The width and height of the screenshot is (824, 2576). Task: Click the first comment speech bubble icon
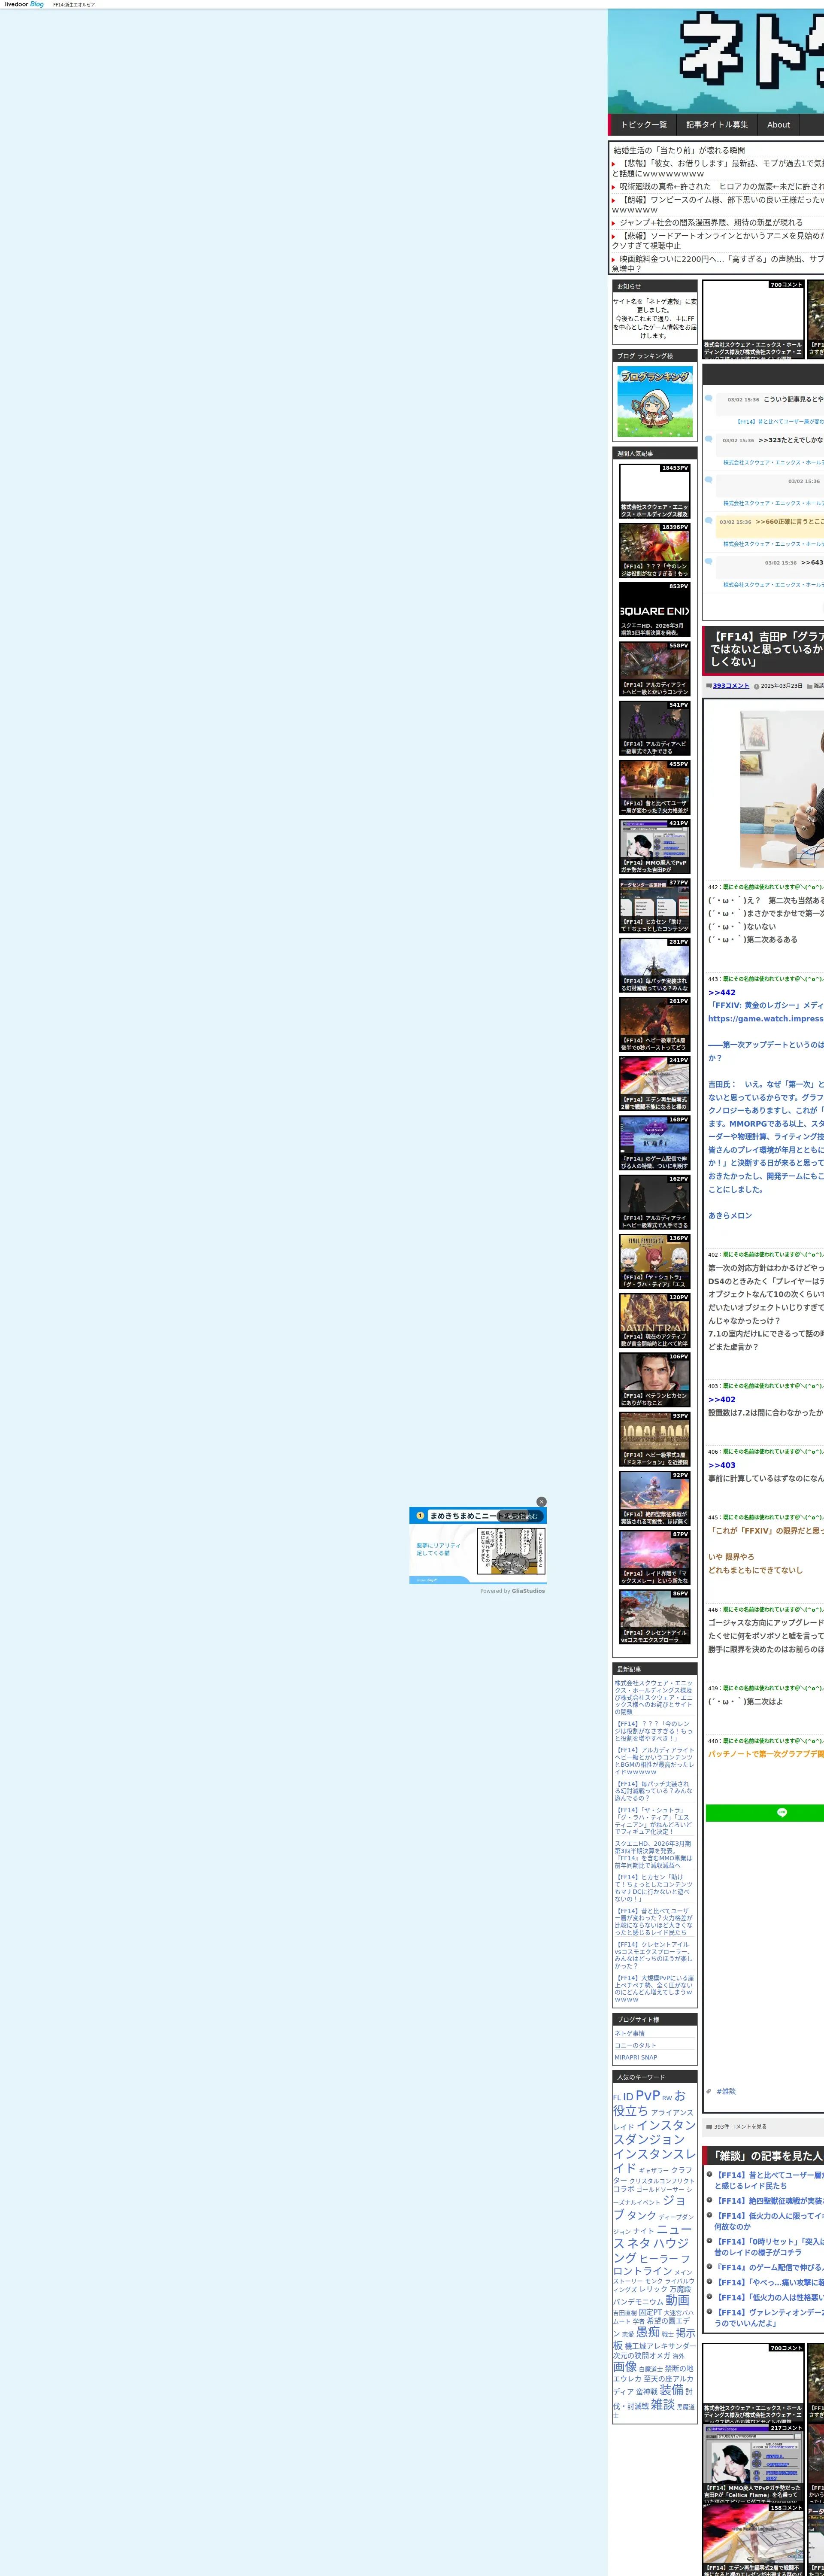[x=709, y=398]
